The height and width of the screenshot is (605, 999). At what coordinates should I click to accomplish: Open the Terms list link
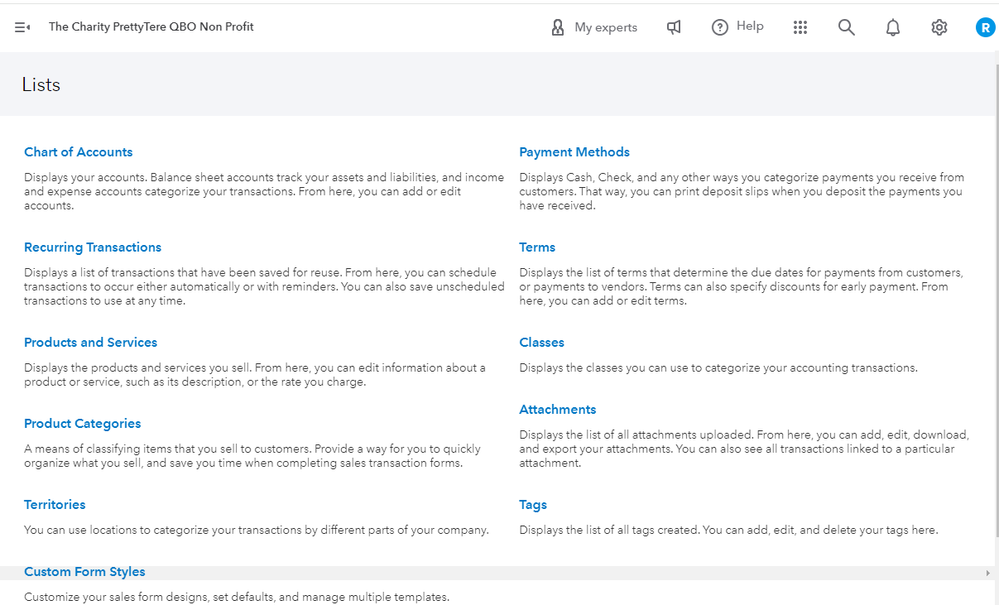(537, 247)
